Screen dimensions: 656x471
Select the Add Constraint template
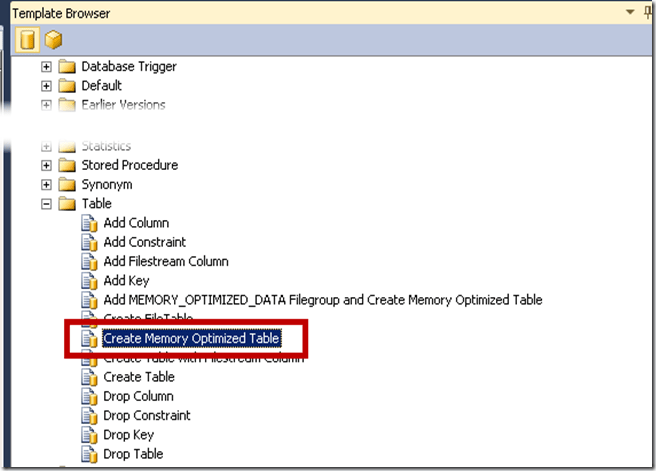[x=144, y=242]
